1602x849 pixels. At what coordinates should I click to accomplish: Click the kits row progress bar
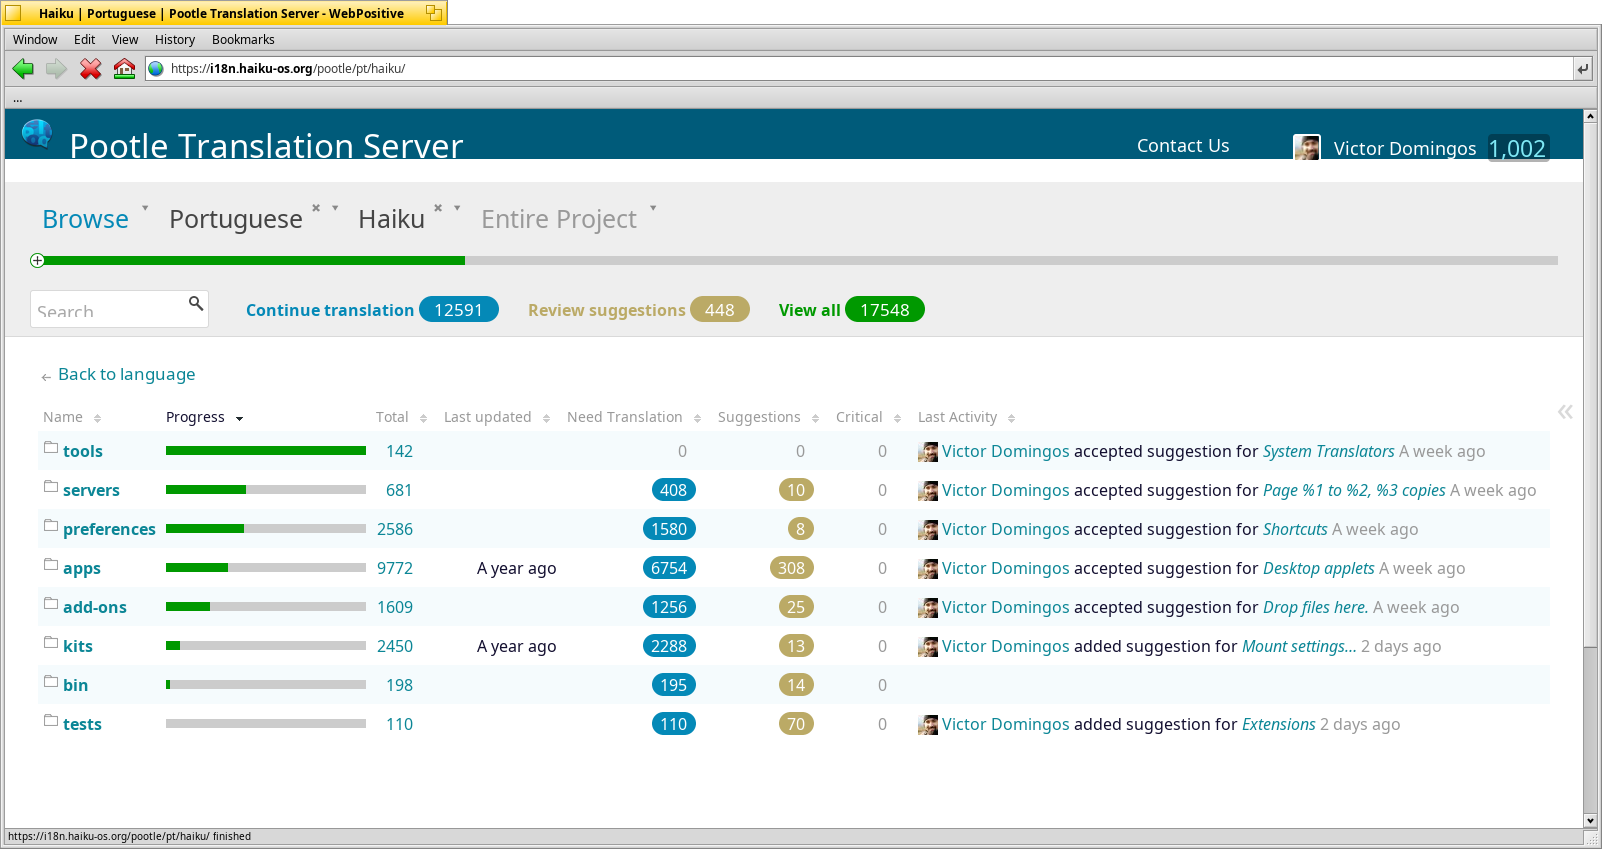266,646
